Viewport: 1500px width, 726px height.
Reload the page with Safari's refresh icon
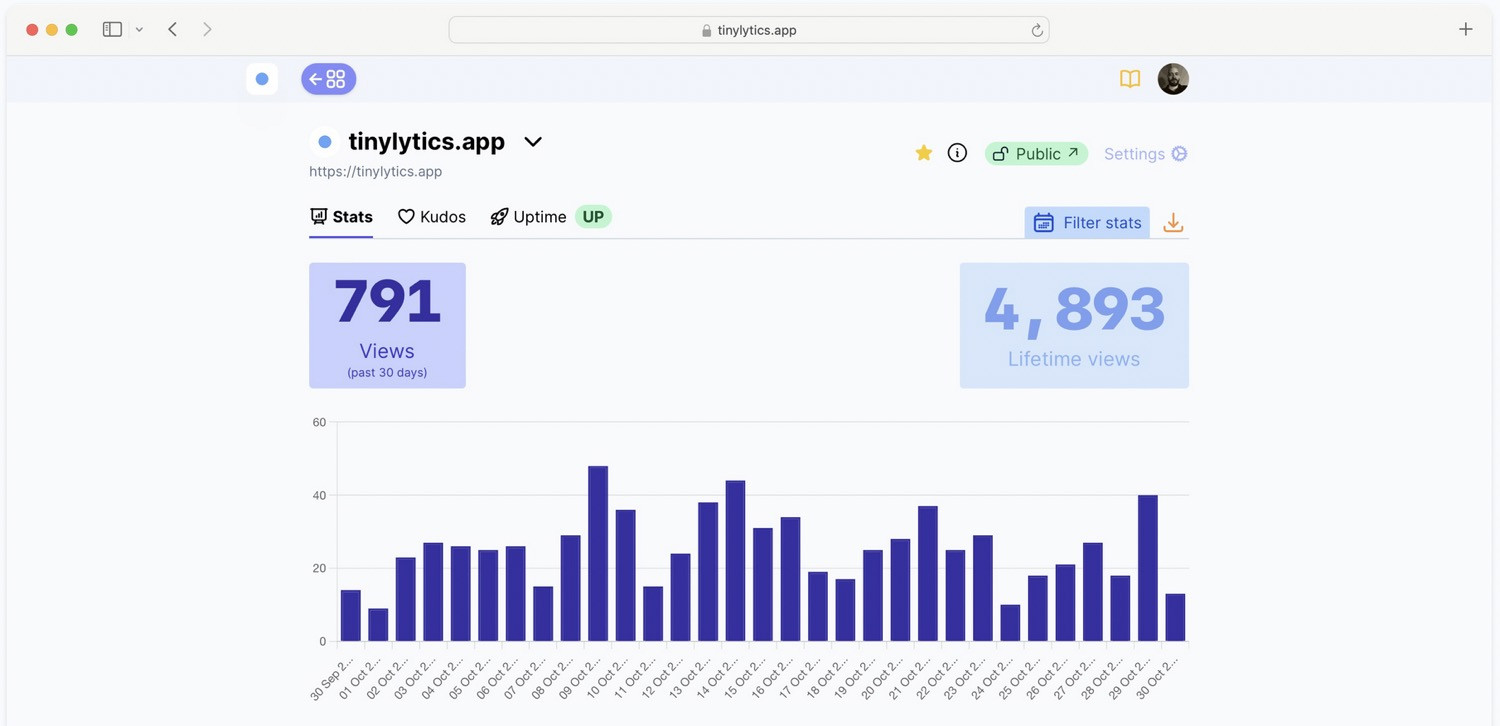coord(1037,29)
